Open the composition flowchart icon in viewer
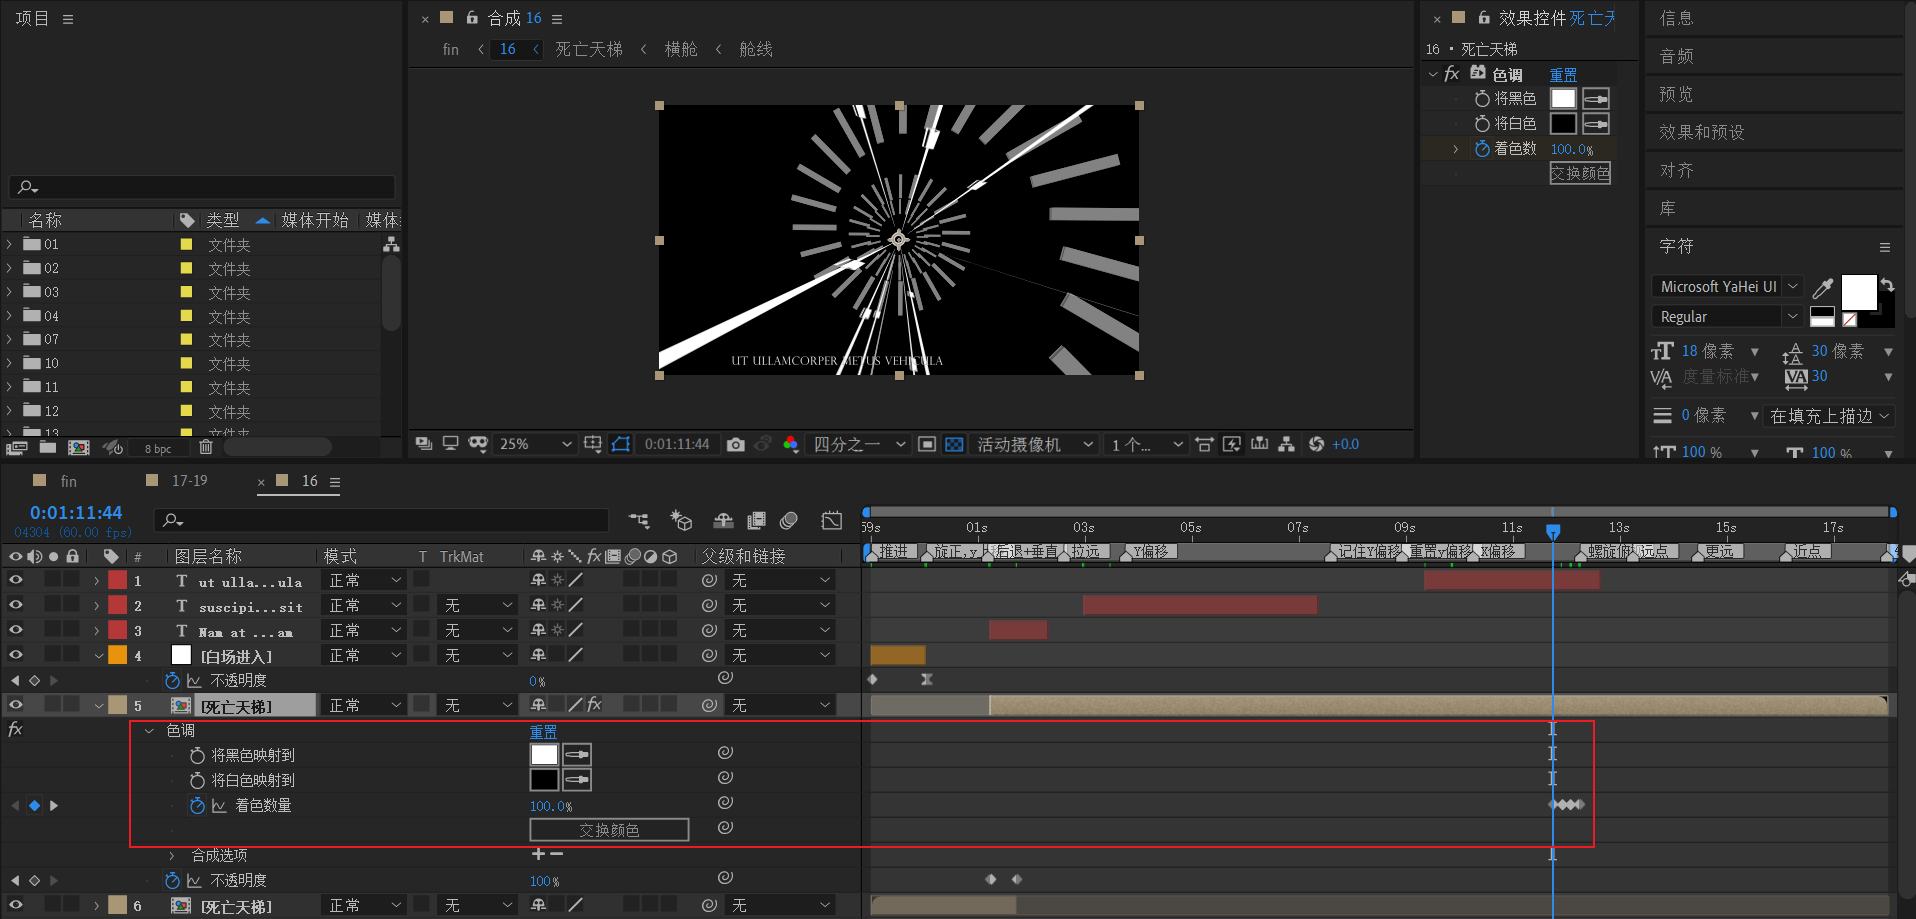1916x919 pixels. (x=1287, y=444)
